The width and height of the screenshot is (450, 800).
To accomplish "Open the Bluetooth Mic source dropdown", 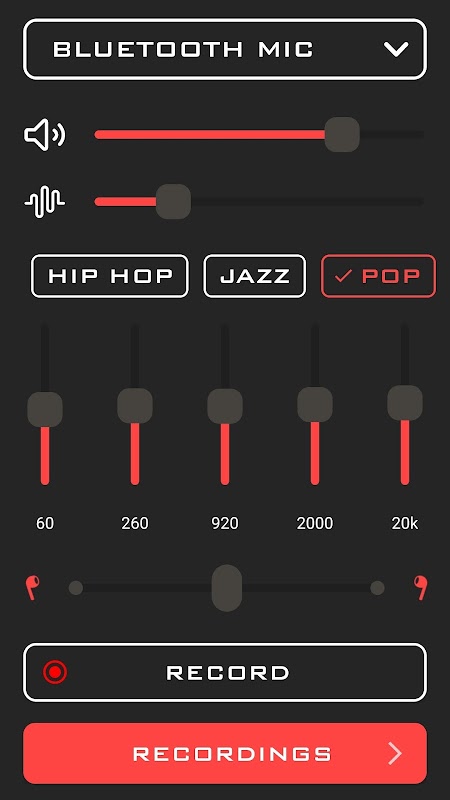I will (225, 49).
